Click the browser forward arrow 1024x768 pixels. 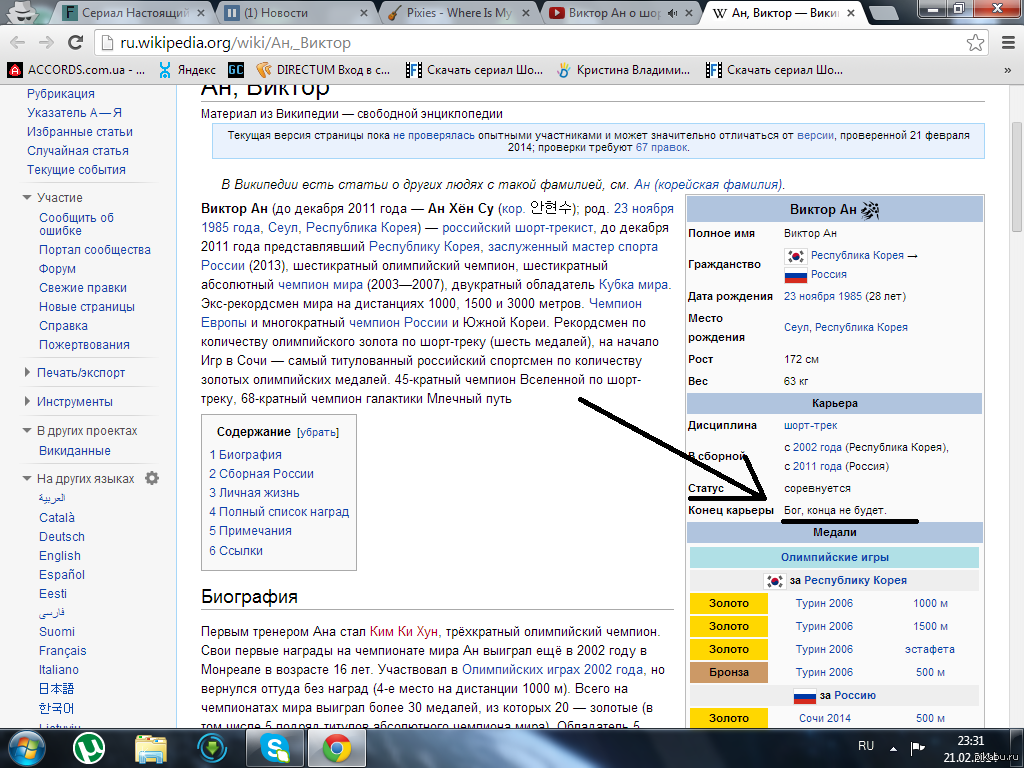[46, 43]
